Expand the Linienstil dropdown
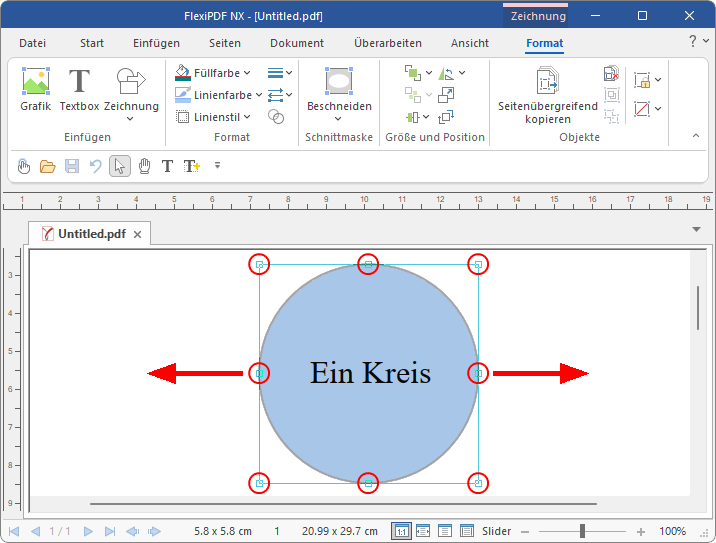Screen dimensions: 716x543 click(x=247, y=117)
